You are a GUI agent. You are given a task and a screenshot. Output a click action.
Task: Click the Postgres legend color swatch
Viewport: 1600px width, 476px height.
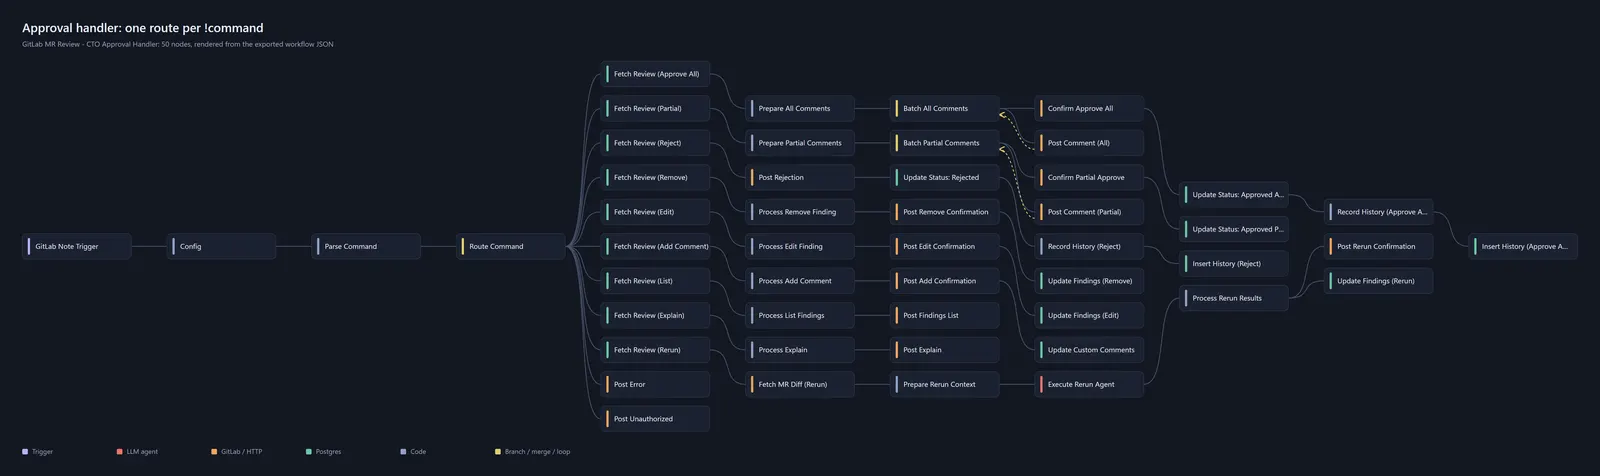308,452
